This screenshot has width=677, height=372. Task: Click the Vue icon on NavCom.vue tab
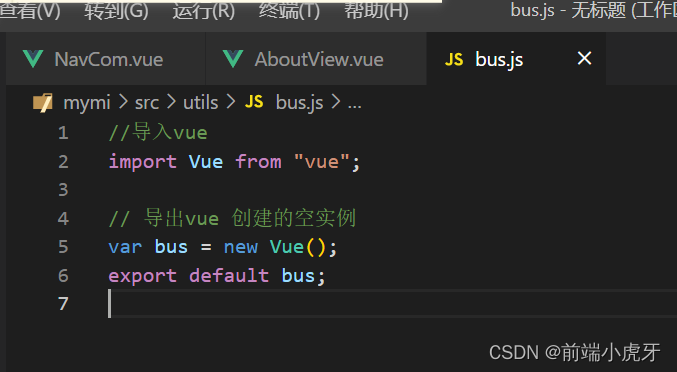point(33,59)
